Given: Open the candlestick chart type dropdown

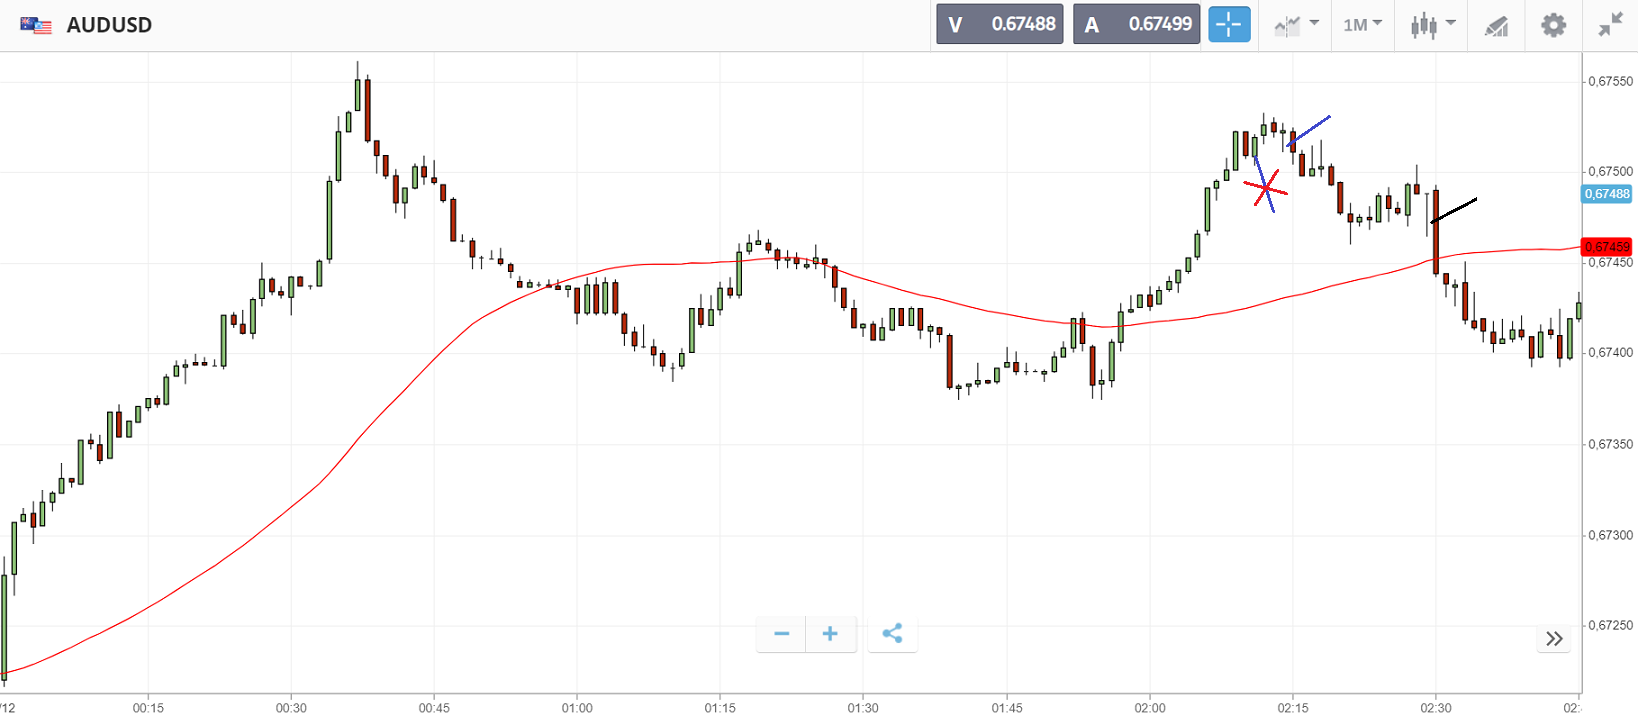Looking at the screenshot, I should [1432, 25].
